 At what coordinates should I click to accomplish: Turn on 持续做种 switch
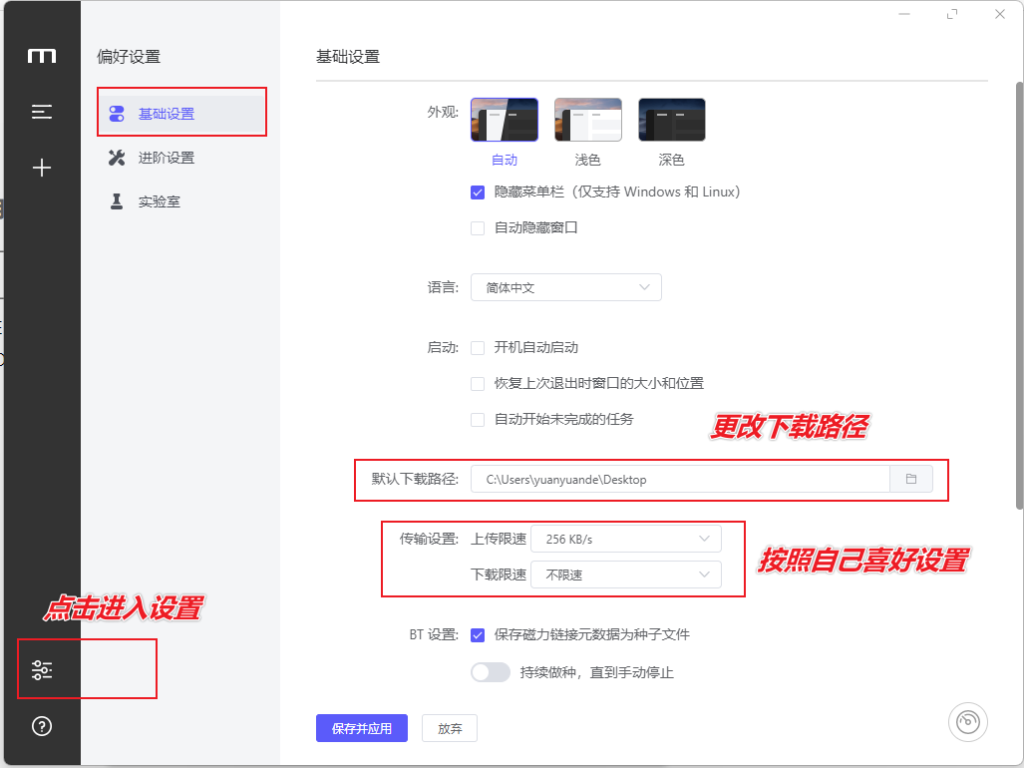[490, 672]
